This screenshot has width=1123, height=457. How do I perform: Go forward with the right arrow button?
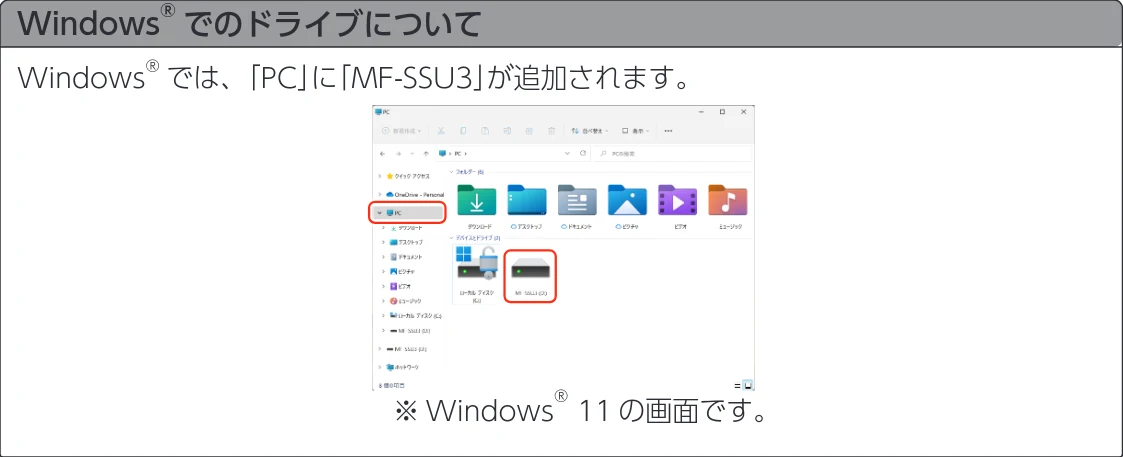click(x=397, y=154)
